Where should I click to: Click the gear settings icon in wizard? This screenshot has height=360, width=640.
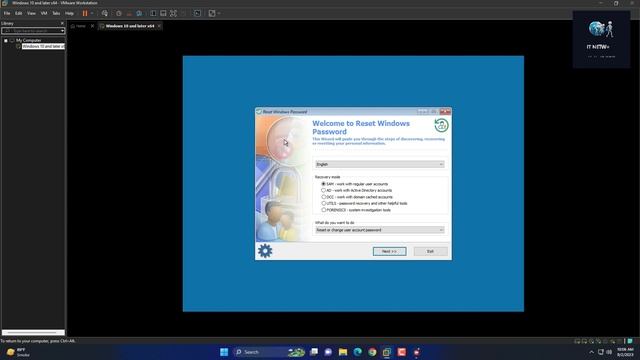tap(265, 251)
